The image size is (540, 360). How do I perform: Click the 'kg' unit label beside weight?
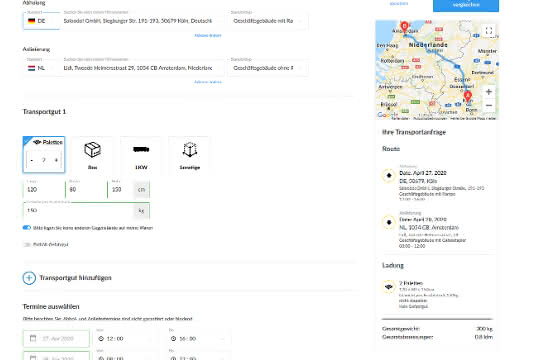[x=142, y=210]
